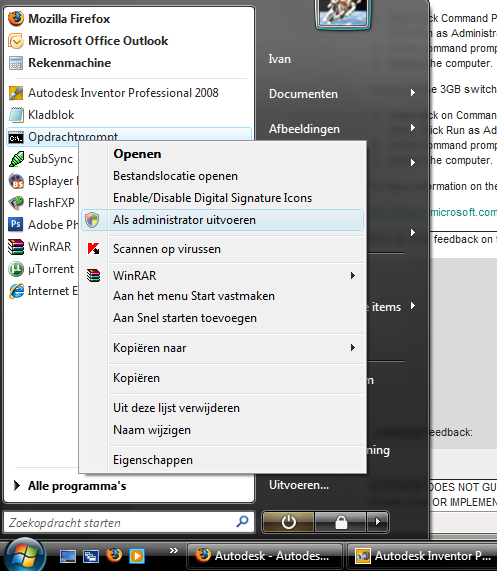Click the Kaspersky icon beside Scannen op virussen
Viewport: 497px width, 571px height.
pos(94,249)
